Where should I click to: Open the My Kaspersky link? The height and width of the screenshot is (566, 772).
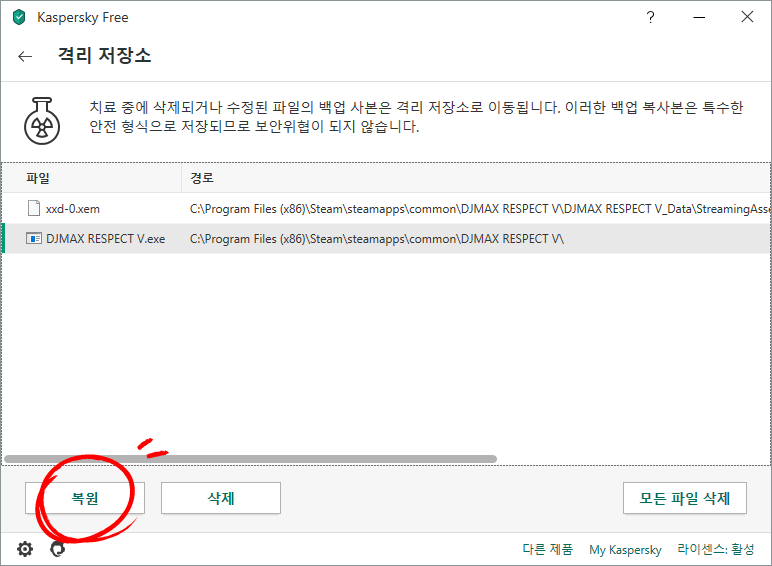[x=625, y=550]
